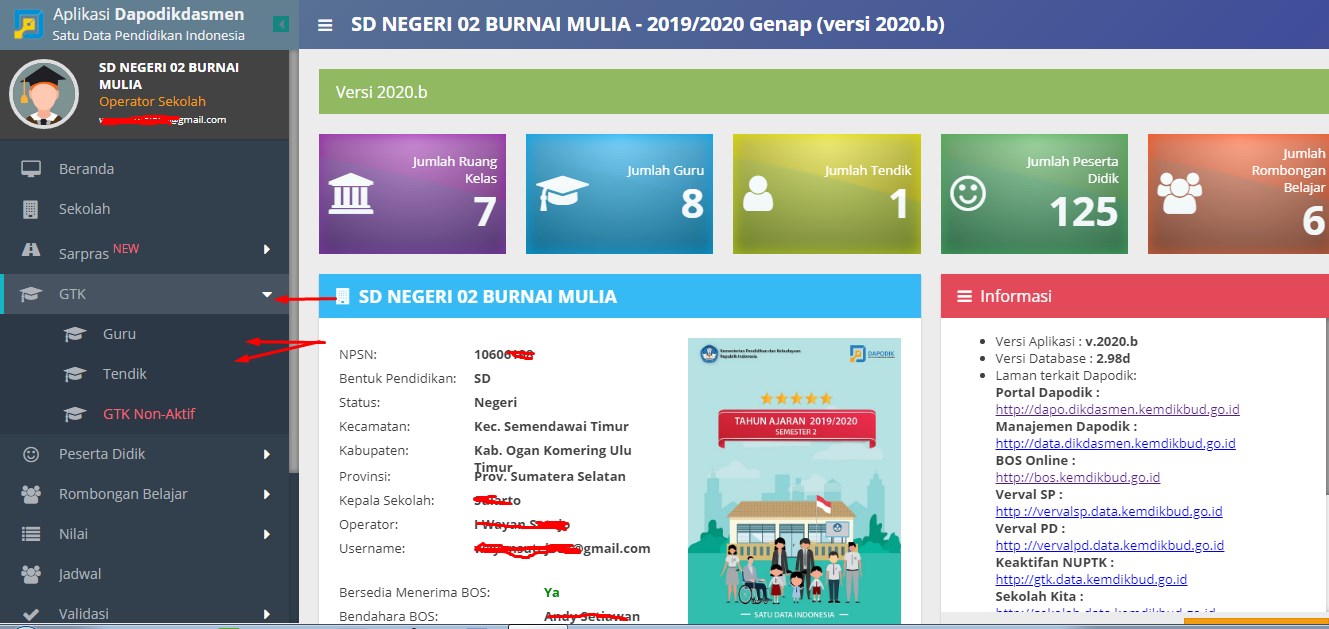
Task: Open the Jumlah Guru dashboard card
Action: tap(619, 193)
